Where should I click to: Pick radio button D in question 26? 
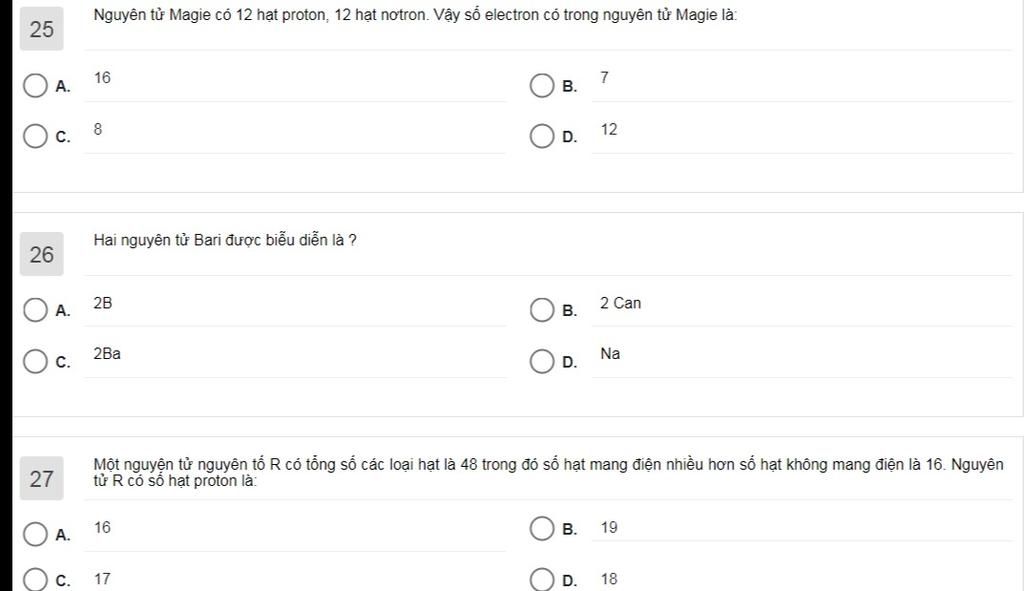(541, 361)
